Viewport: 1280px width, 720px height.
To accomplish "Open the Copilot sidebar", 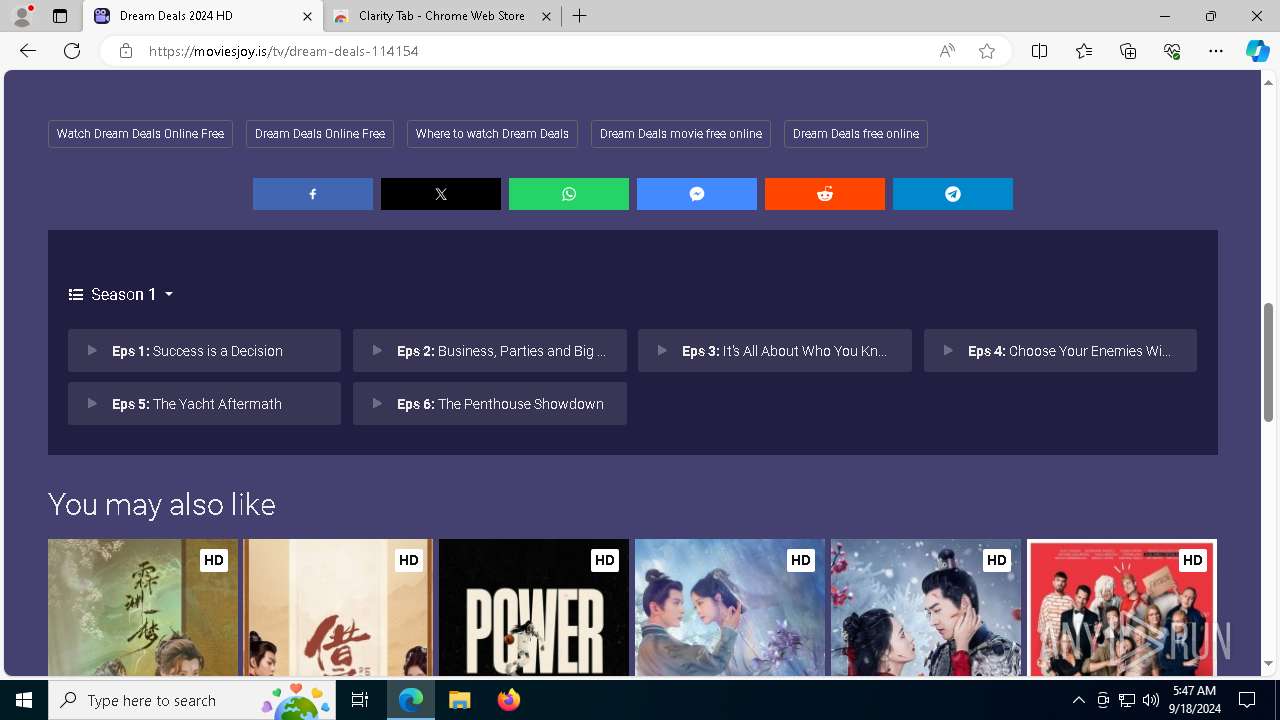I will pyautogui.click(x=1257, y=51).
